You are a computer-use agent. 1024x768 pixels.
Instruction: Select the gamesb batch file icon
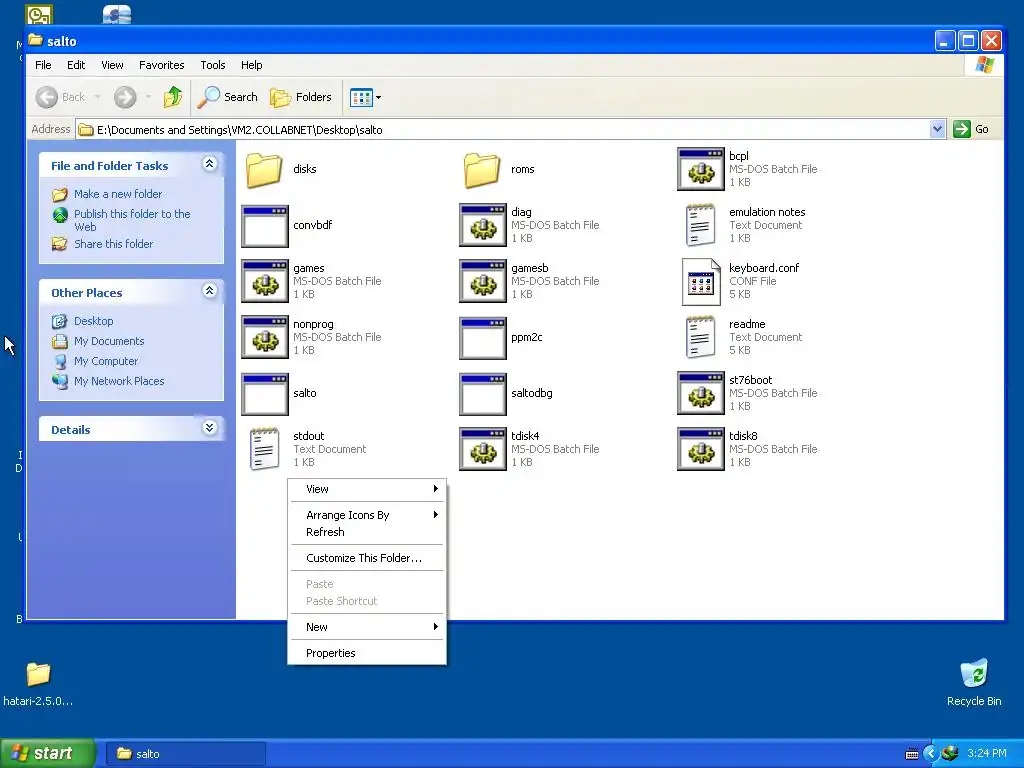[483, 281]
